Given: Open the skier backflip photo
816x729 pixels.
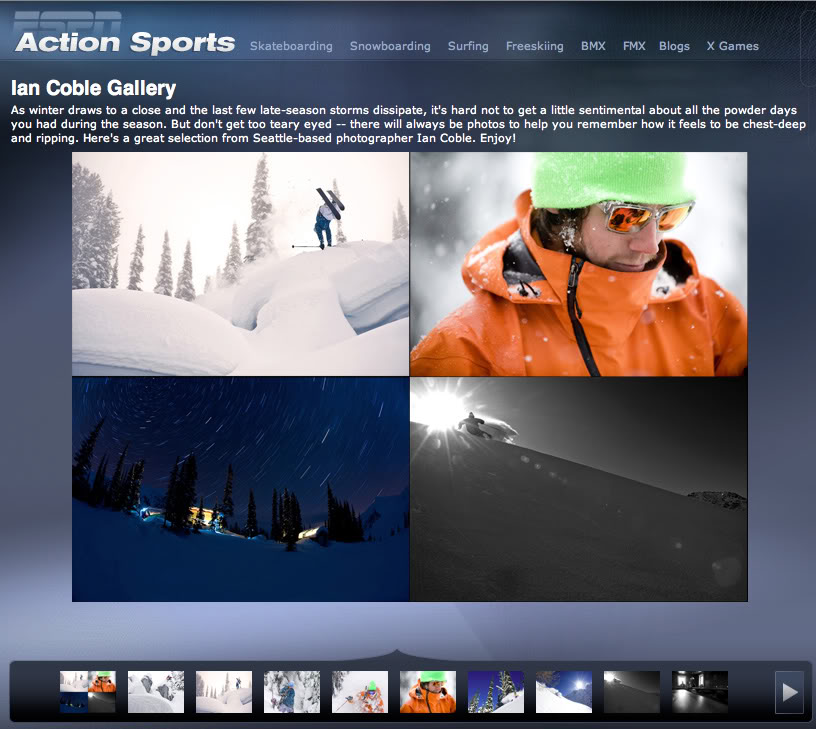Looking at the screenshot, I should [x=240, y=264].
